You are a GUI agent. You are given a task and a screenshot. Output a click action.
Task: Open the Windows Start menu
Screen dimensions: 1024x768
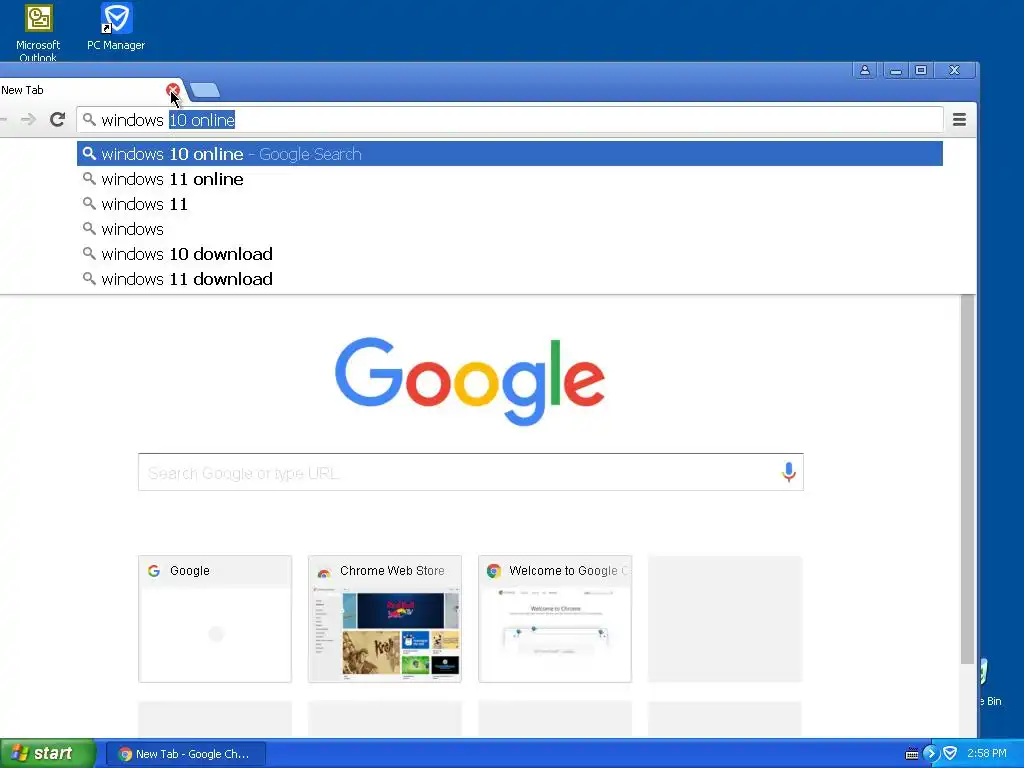48,753
